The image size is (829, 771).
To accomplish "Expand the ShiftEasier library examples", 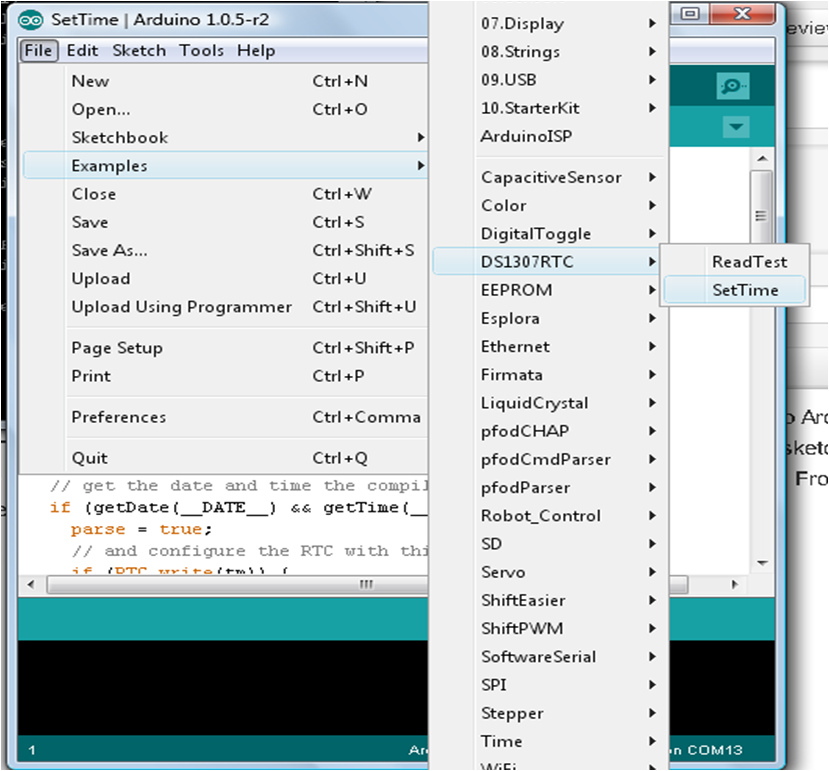I will click(x=548, y=601).
